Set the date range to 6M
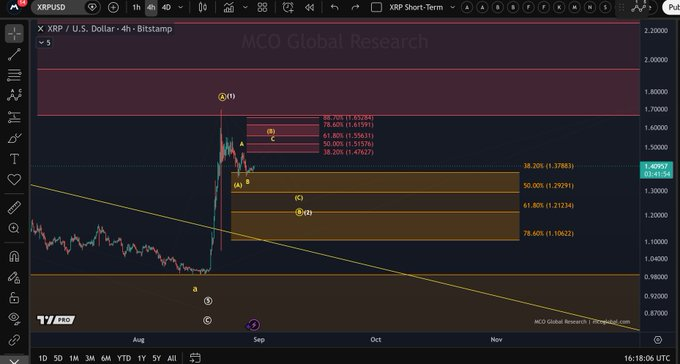Screen dimensions: 680x364 tap(106, 358)
